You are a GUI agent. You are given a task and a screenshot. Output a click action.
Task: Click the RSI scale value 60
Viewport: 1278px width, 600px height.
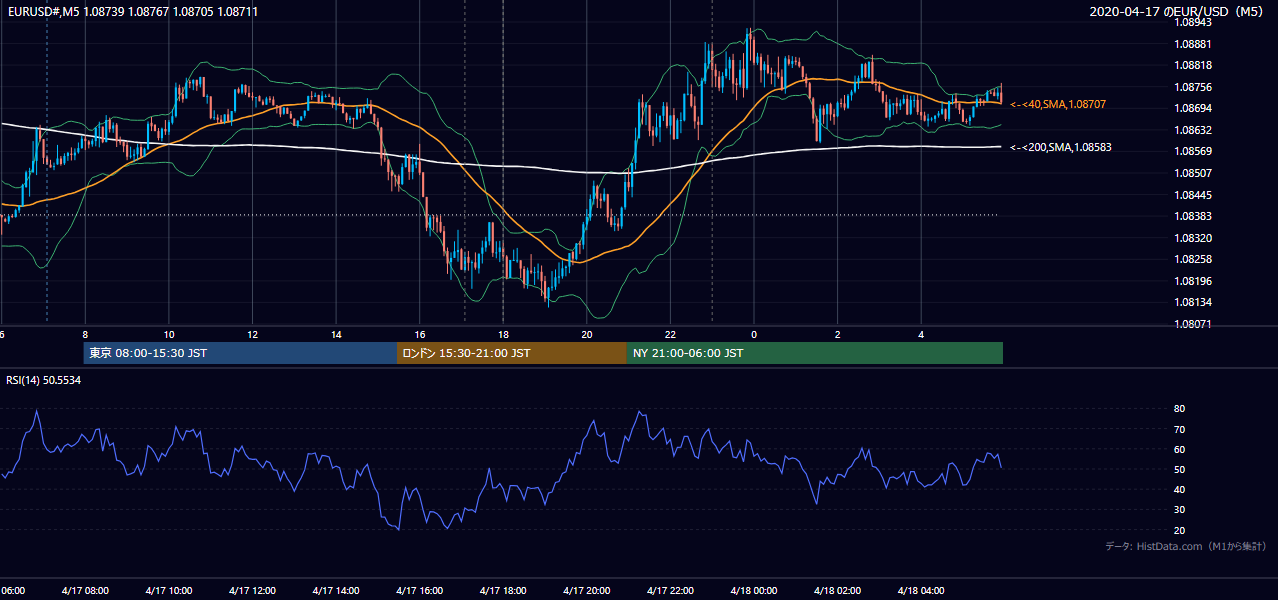click(x=1180, y=449)
